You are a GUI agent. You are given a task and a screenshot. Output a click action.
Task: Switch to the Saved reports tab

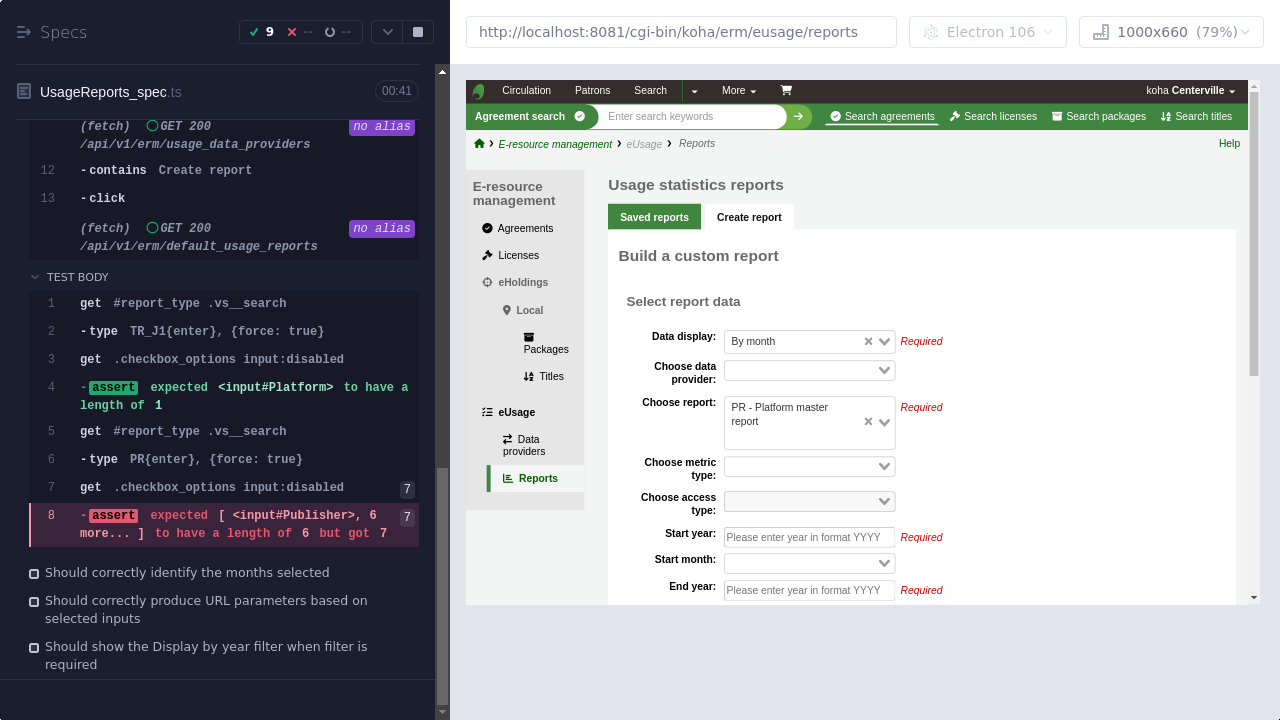coord(654,217)
